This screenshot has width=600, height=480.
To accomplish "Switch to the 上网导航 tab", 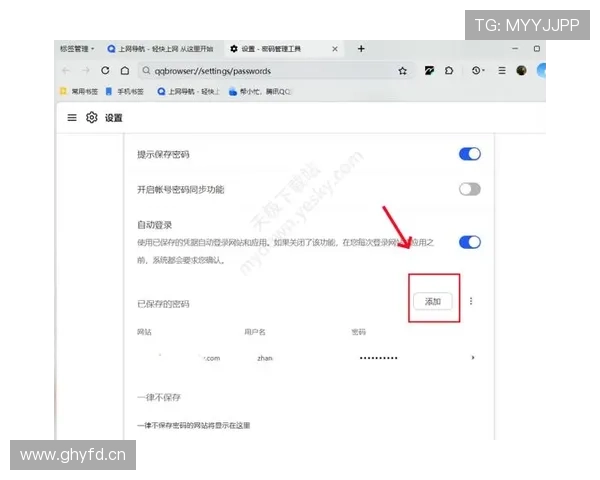I will click(x=160, y=49).
